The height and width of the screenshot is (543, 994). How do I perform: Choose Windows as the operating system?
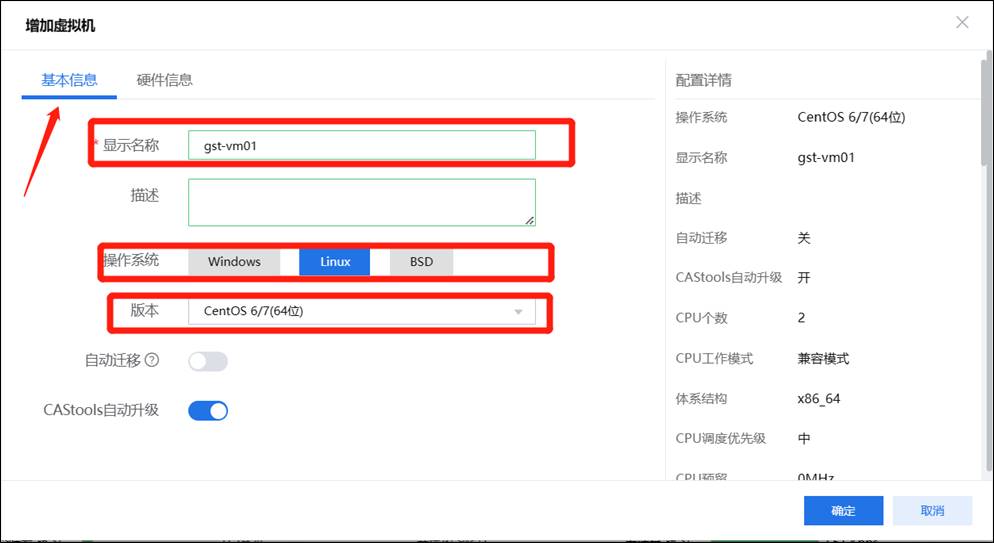click(234, 262)
